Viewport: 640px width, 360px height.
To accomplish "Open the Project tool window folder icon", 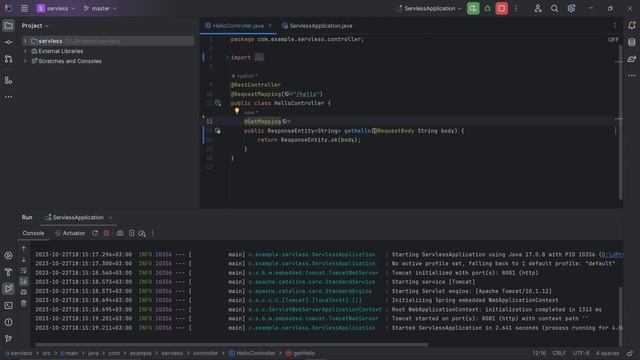I will [8, 26].
